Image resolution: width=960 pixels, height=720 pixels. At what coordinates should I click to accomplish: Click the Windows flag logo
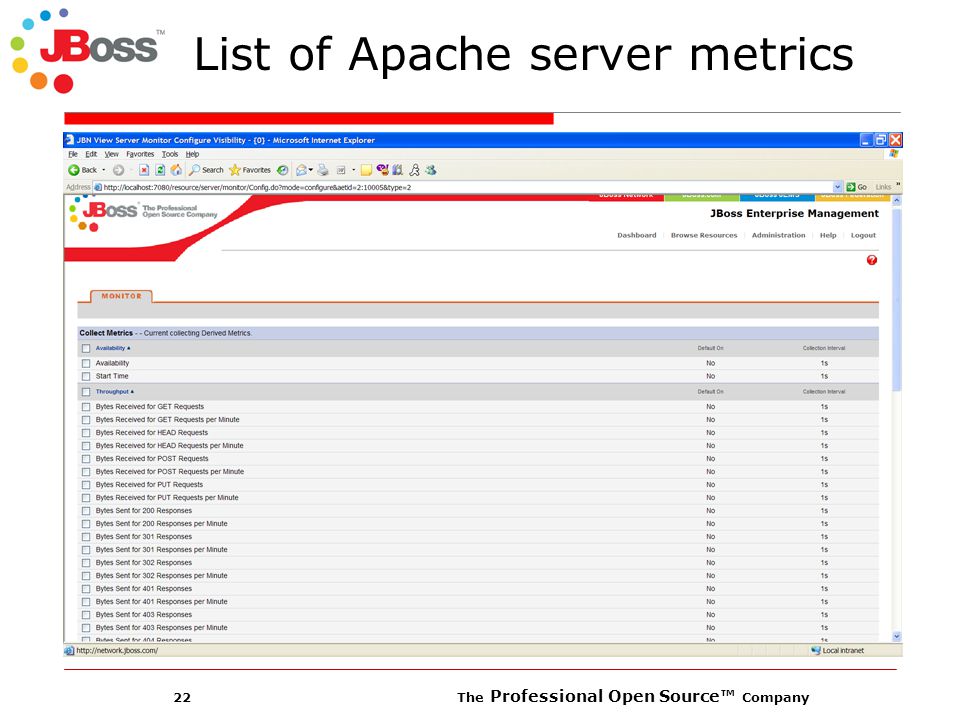coord(894,154)
